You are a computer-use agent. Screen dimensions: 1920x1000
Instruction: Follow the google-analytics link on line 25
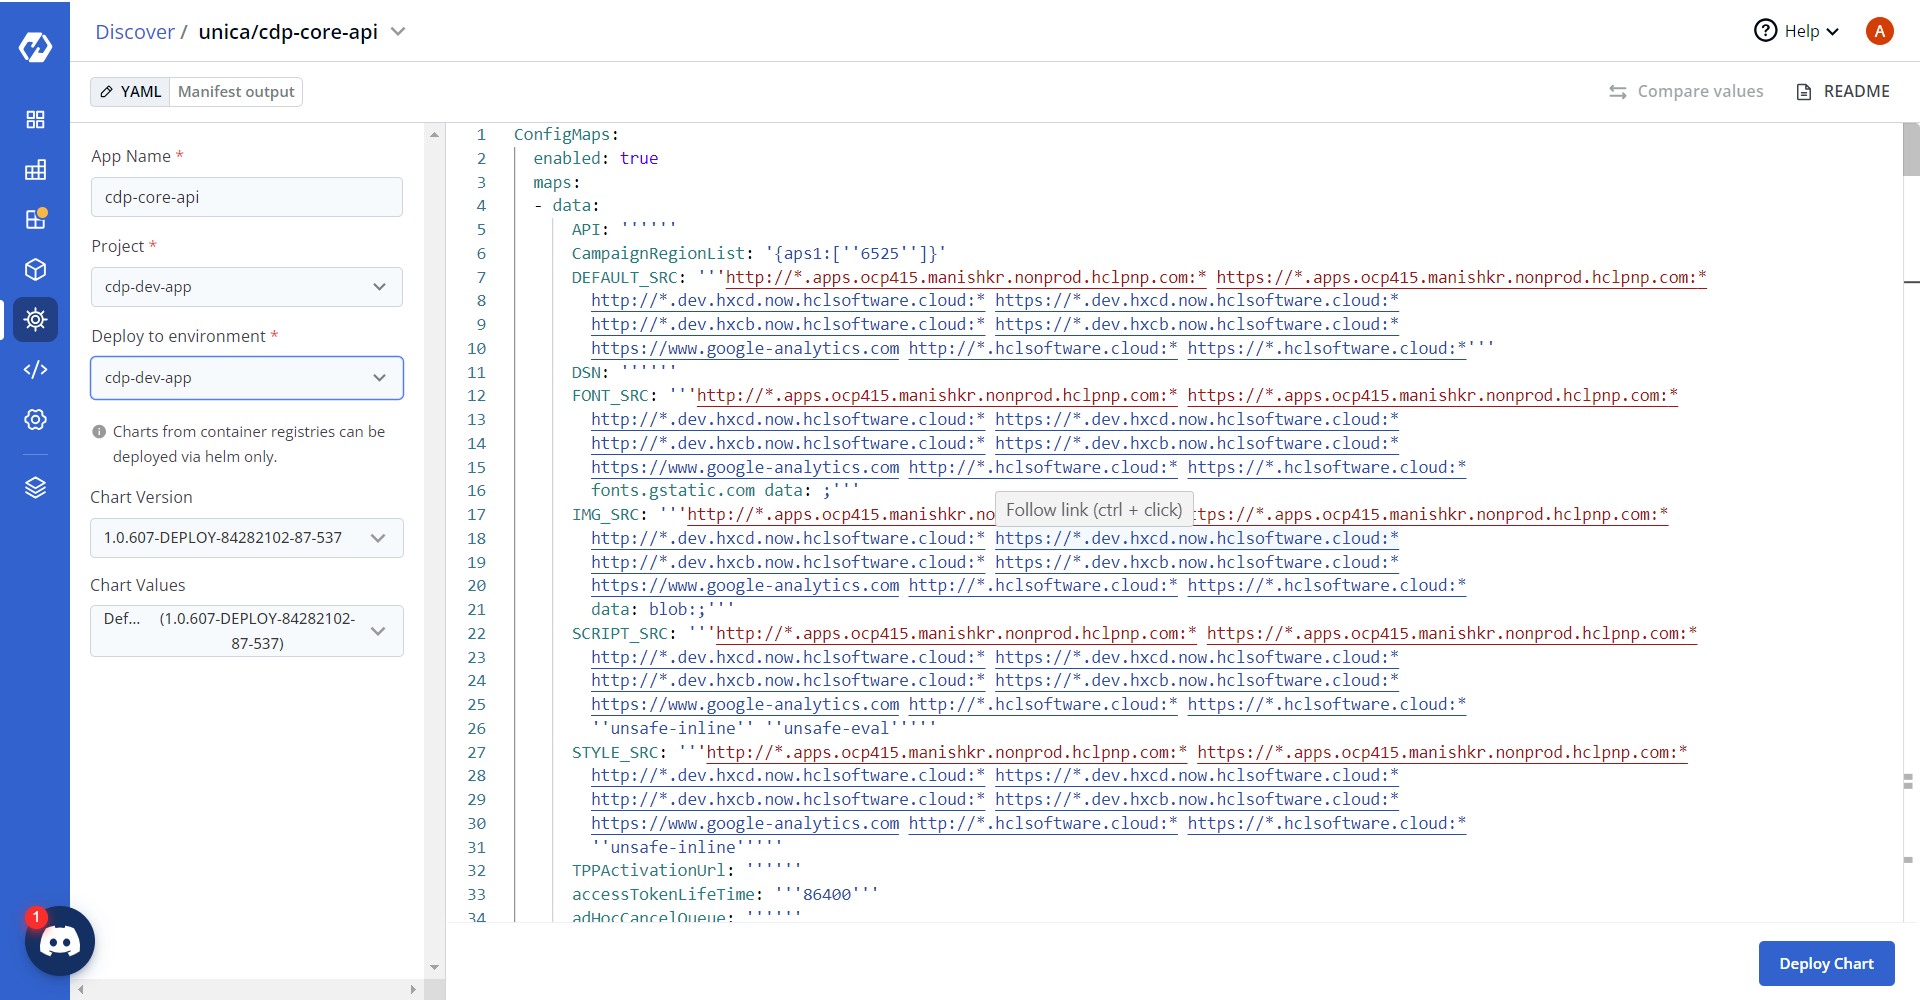coord(745,705)
